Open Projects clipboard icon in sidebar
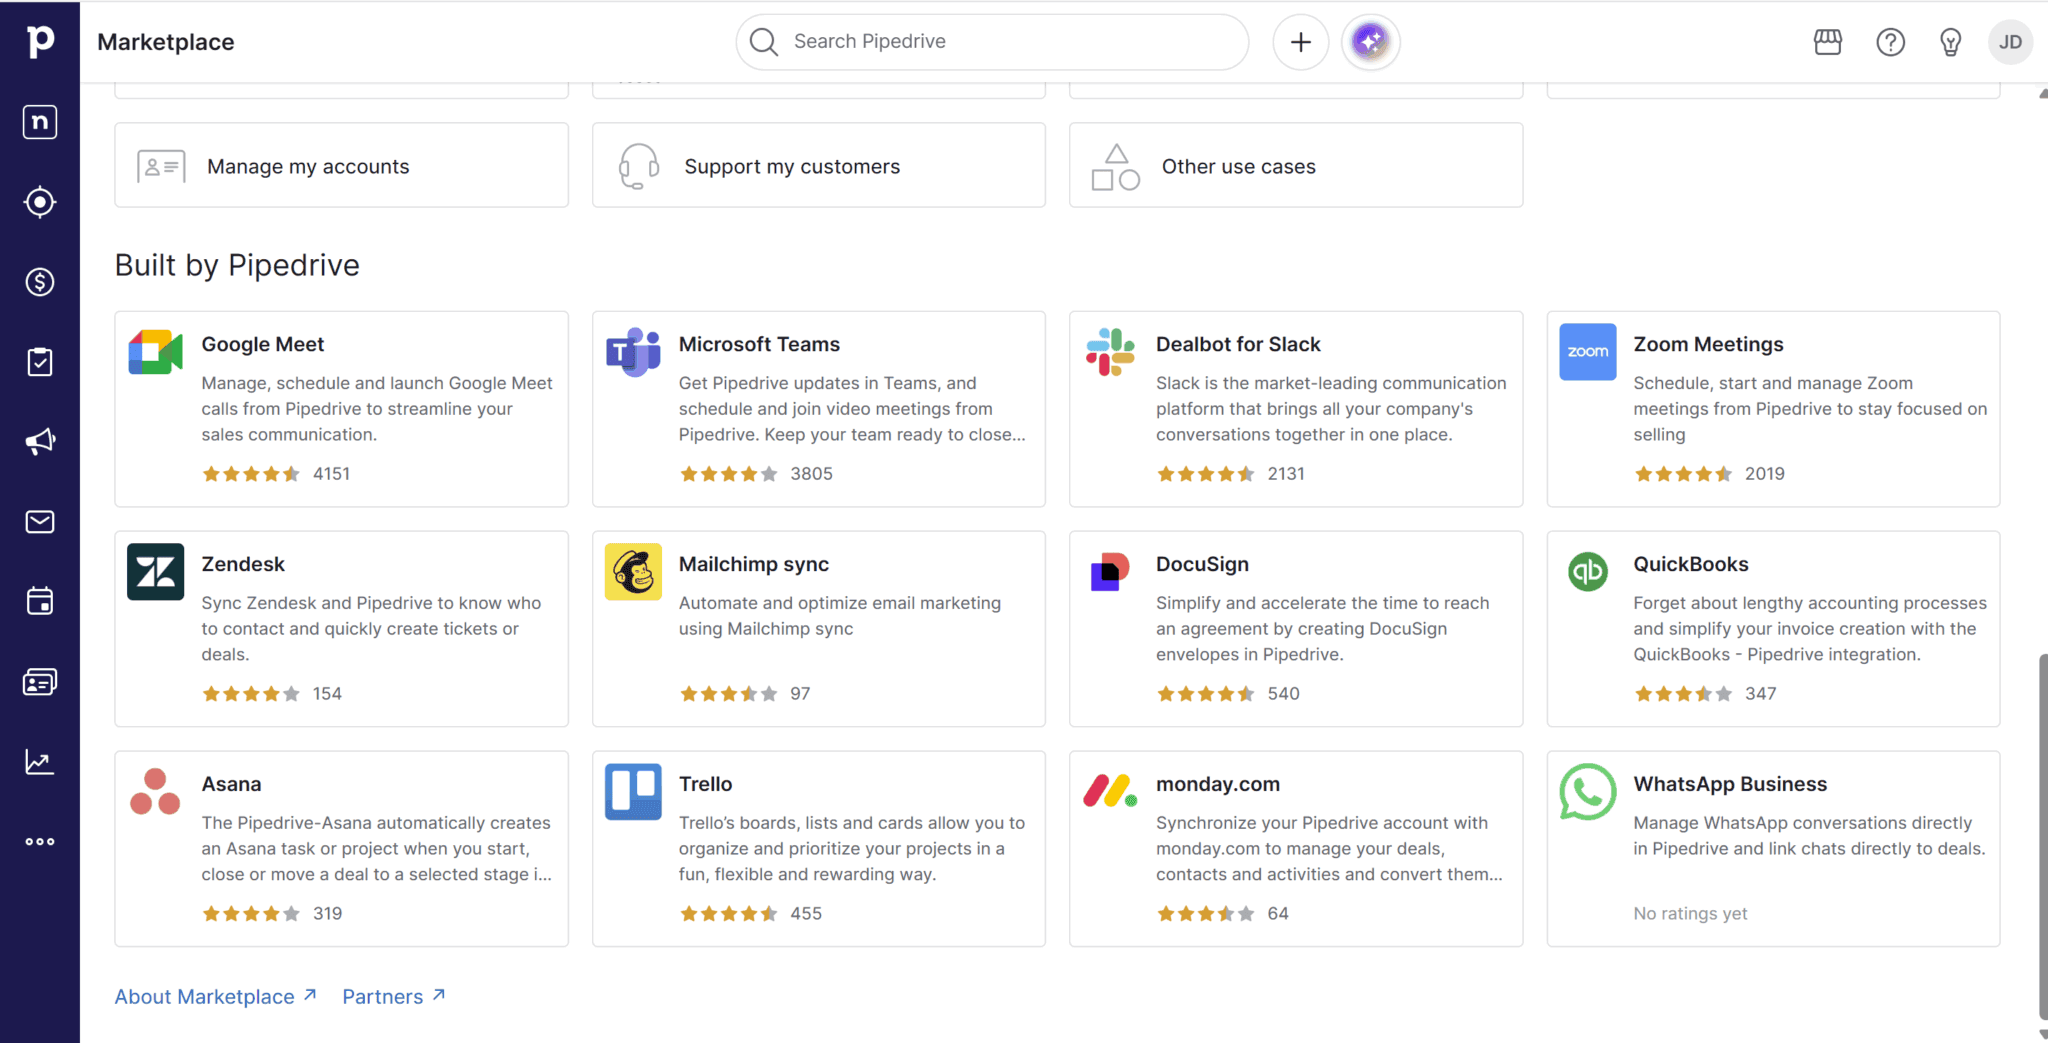The height and width of the screenshot is (1043, 2048). (x=40, y=362)
